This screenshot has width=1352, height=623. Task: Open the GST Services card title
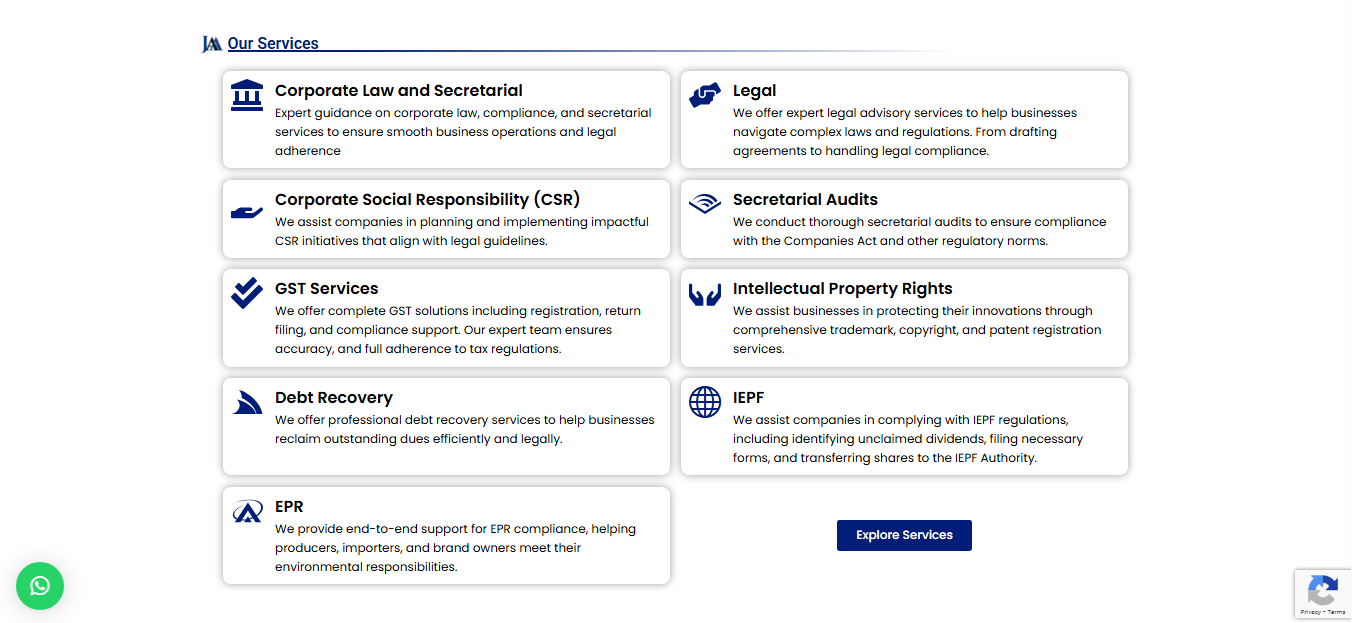pos(327,289)
